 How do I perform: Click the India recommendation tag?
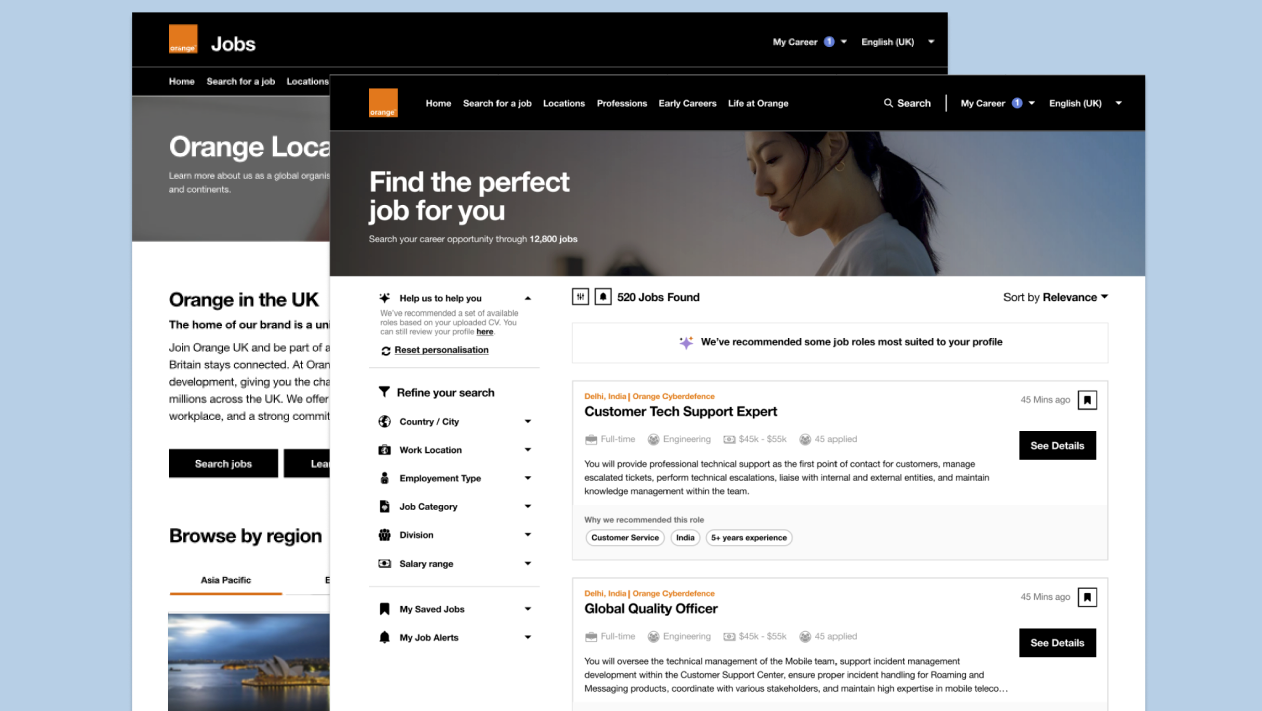[x=685, y=538]
